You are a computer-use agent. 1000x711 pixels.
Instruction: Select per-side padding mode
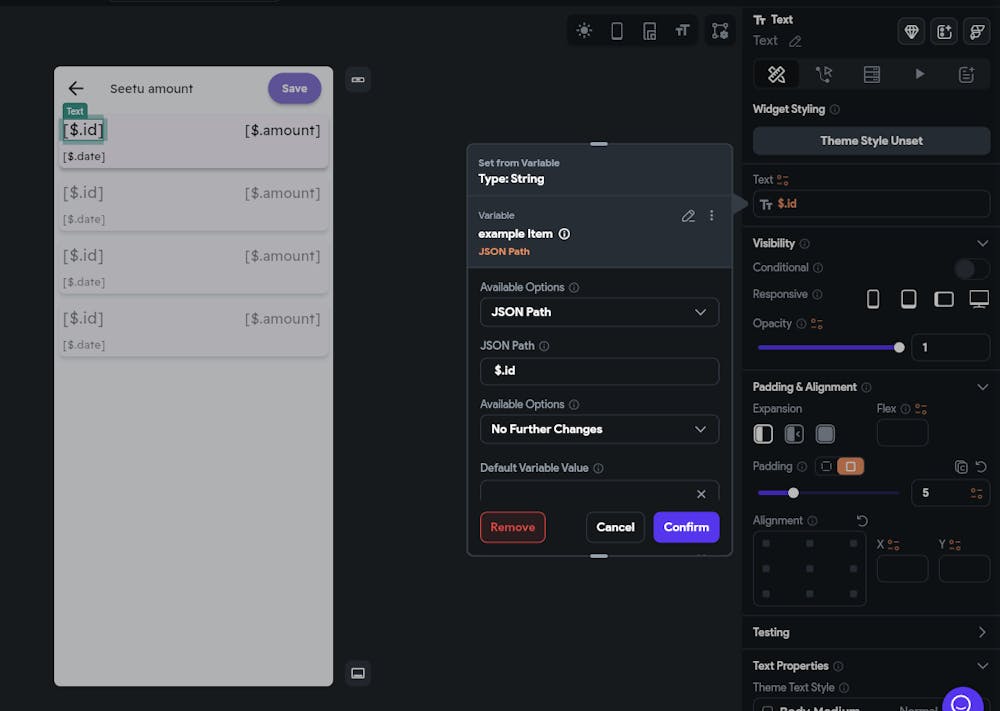tap(826, 467)
